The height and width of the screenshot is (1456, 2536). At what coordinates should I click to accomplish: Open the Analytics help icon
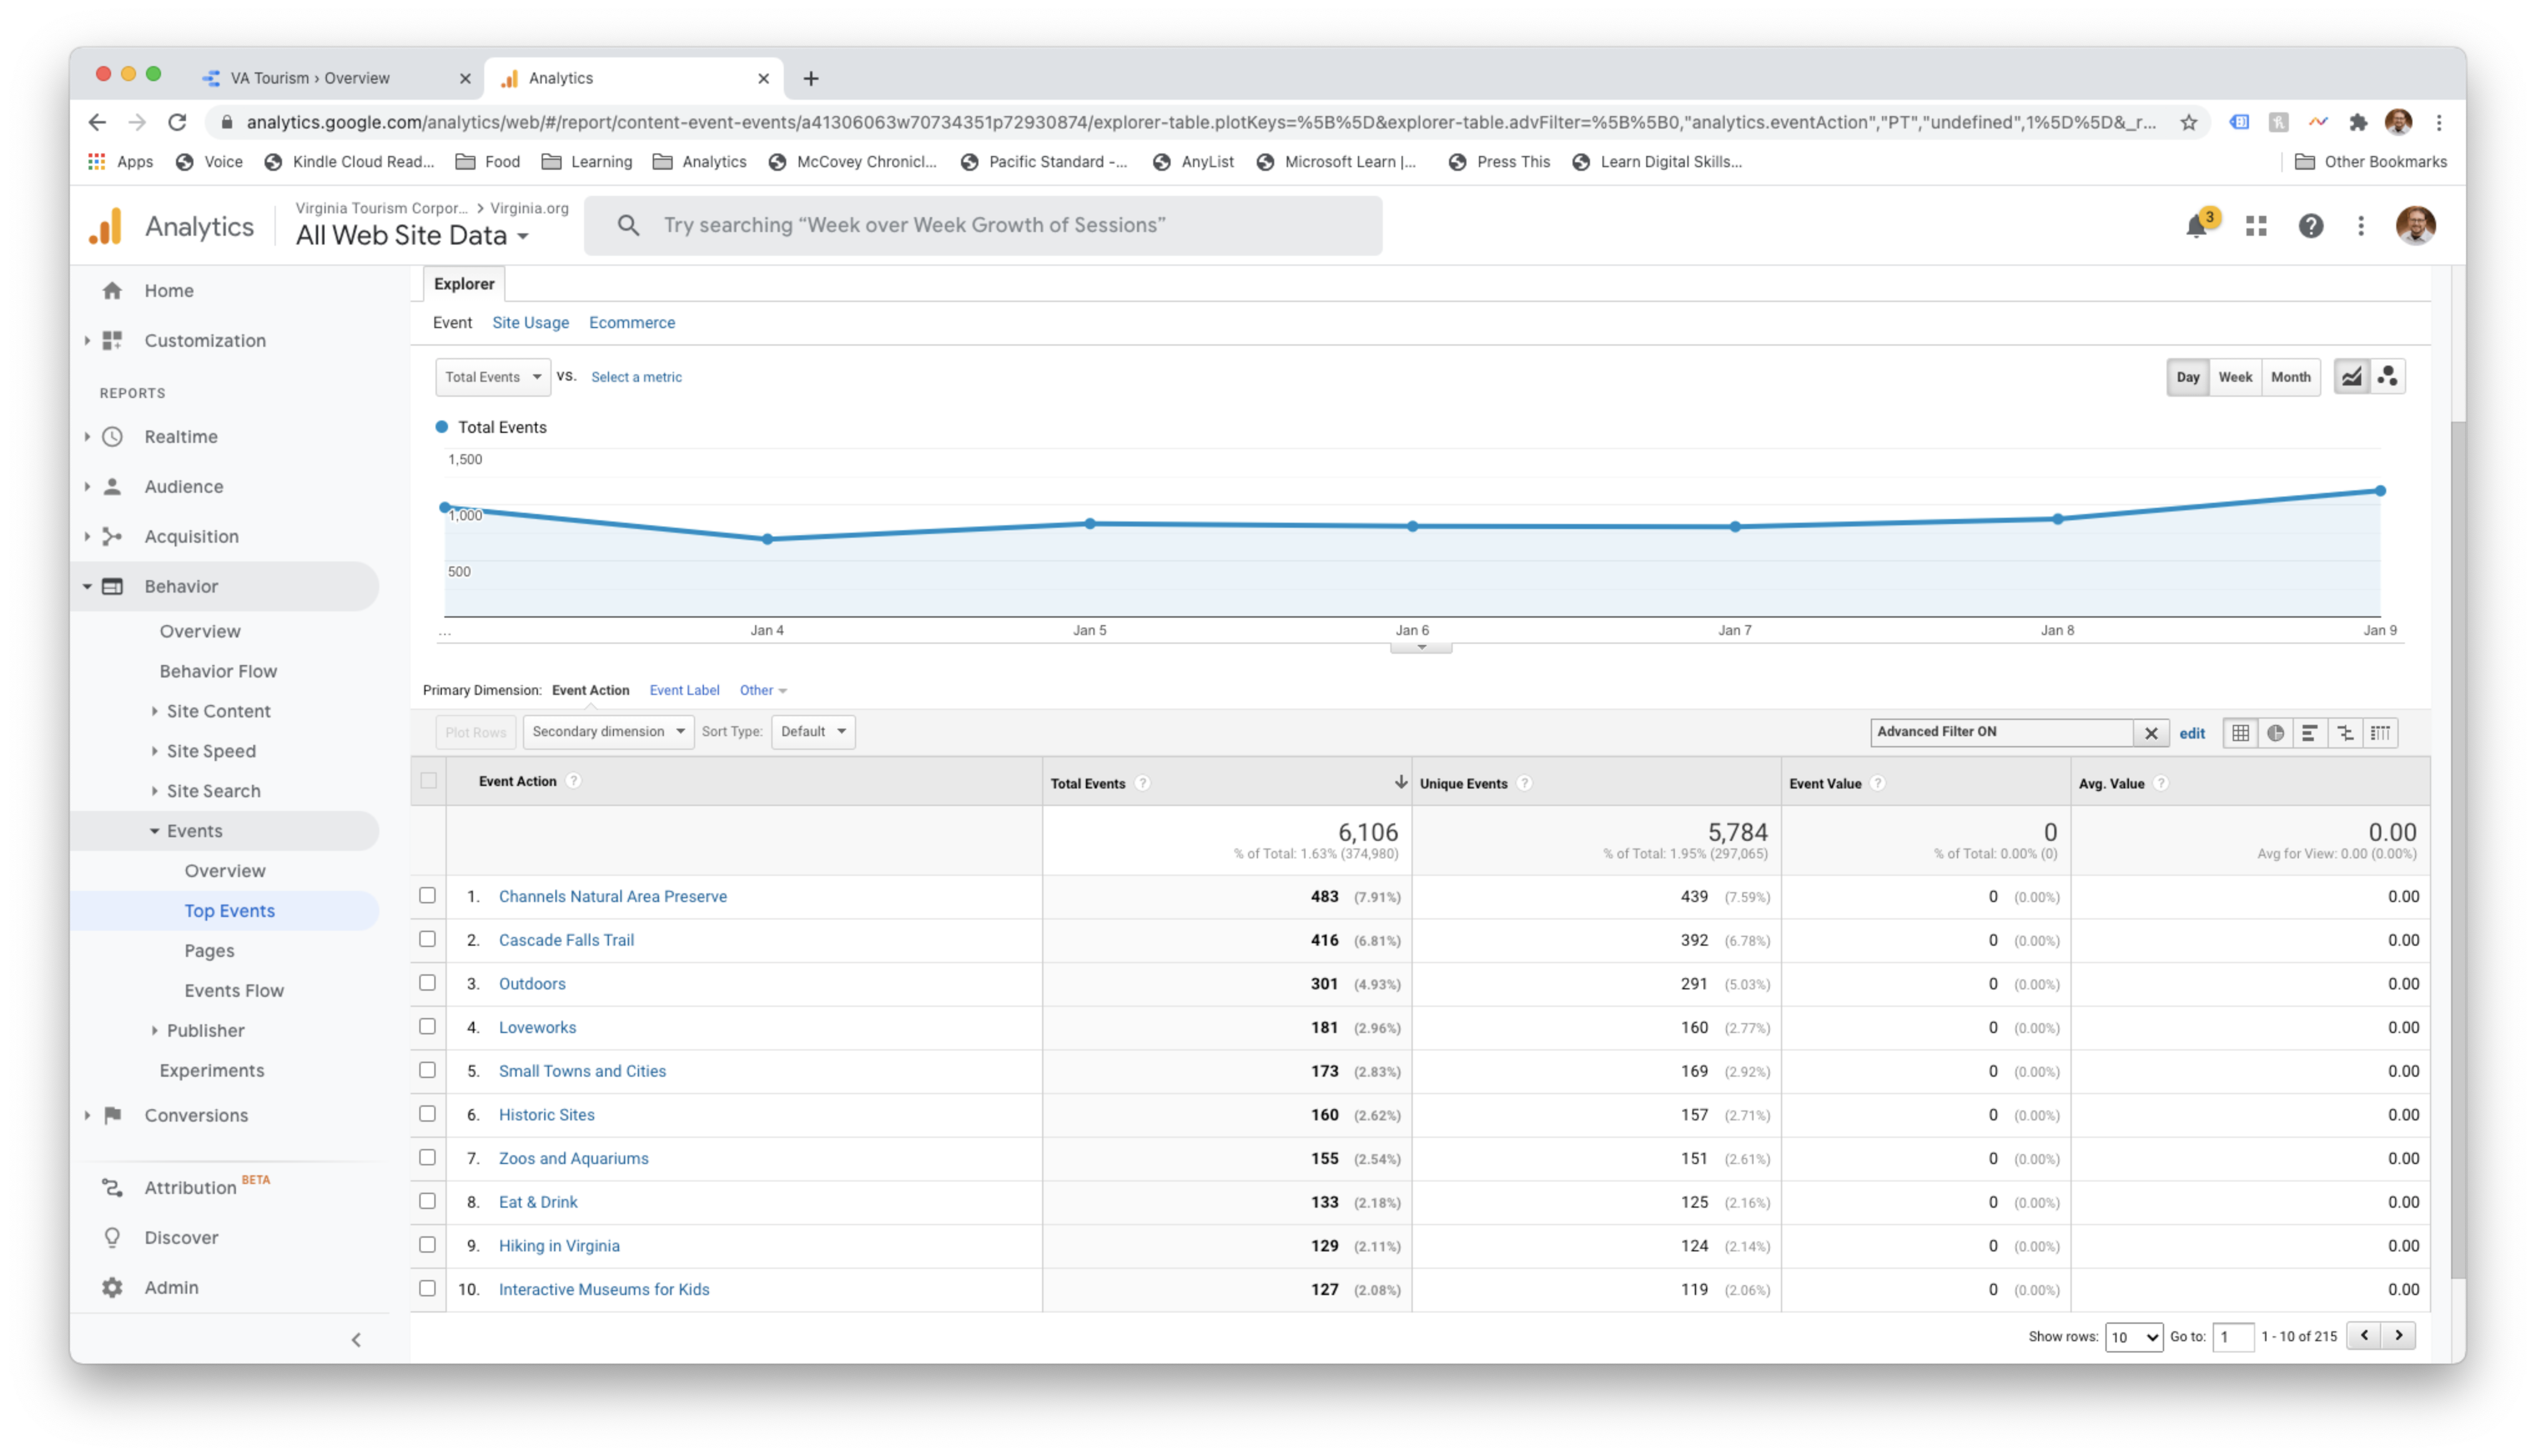[x=2311, y=226]
